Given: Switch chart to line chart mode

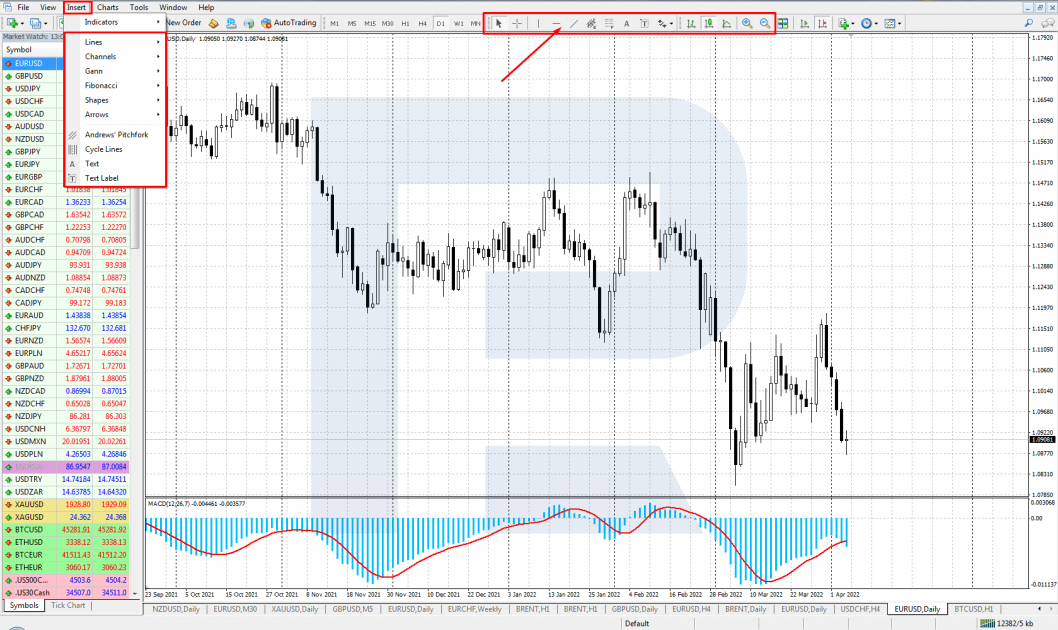Looking at the screenshot, I should (x=727, y=24).
